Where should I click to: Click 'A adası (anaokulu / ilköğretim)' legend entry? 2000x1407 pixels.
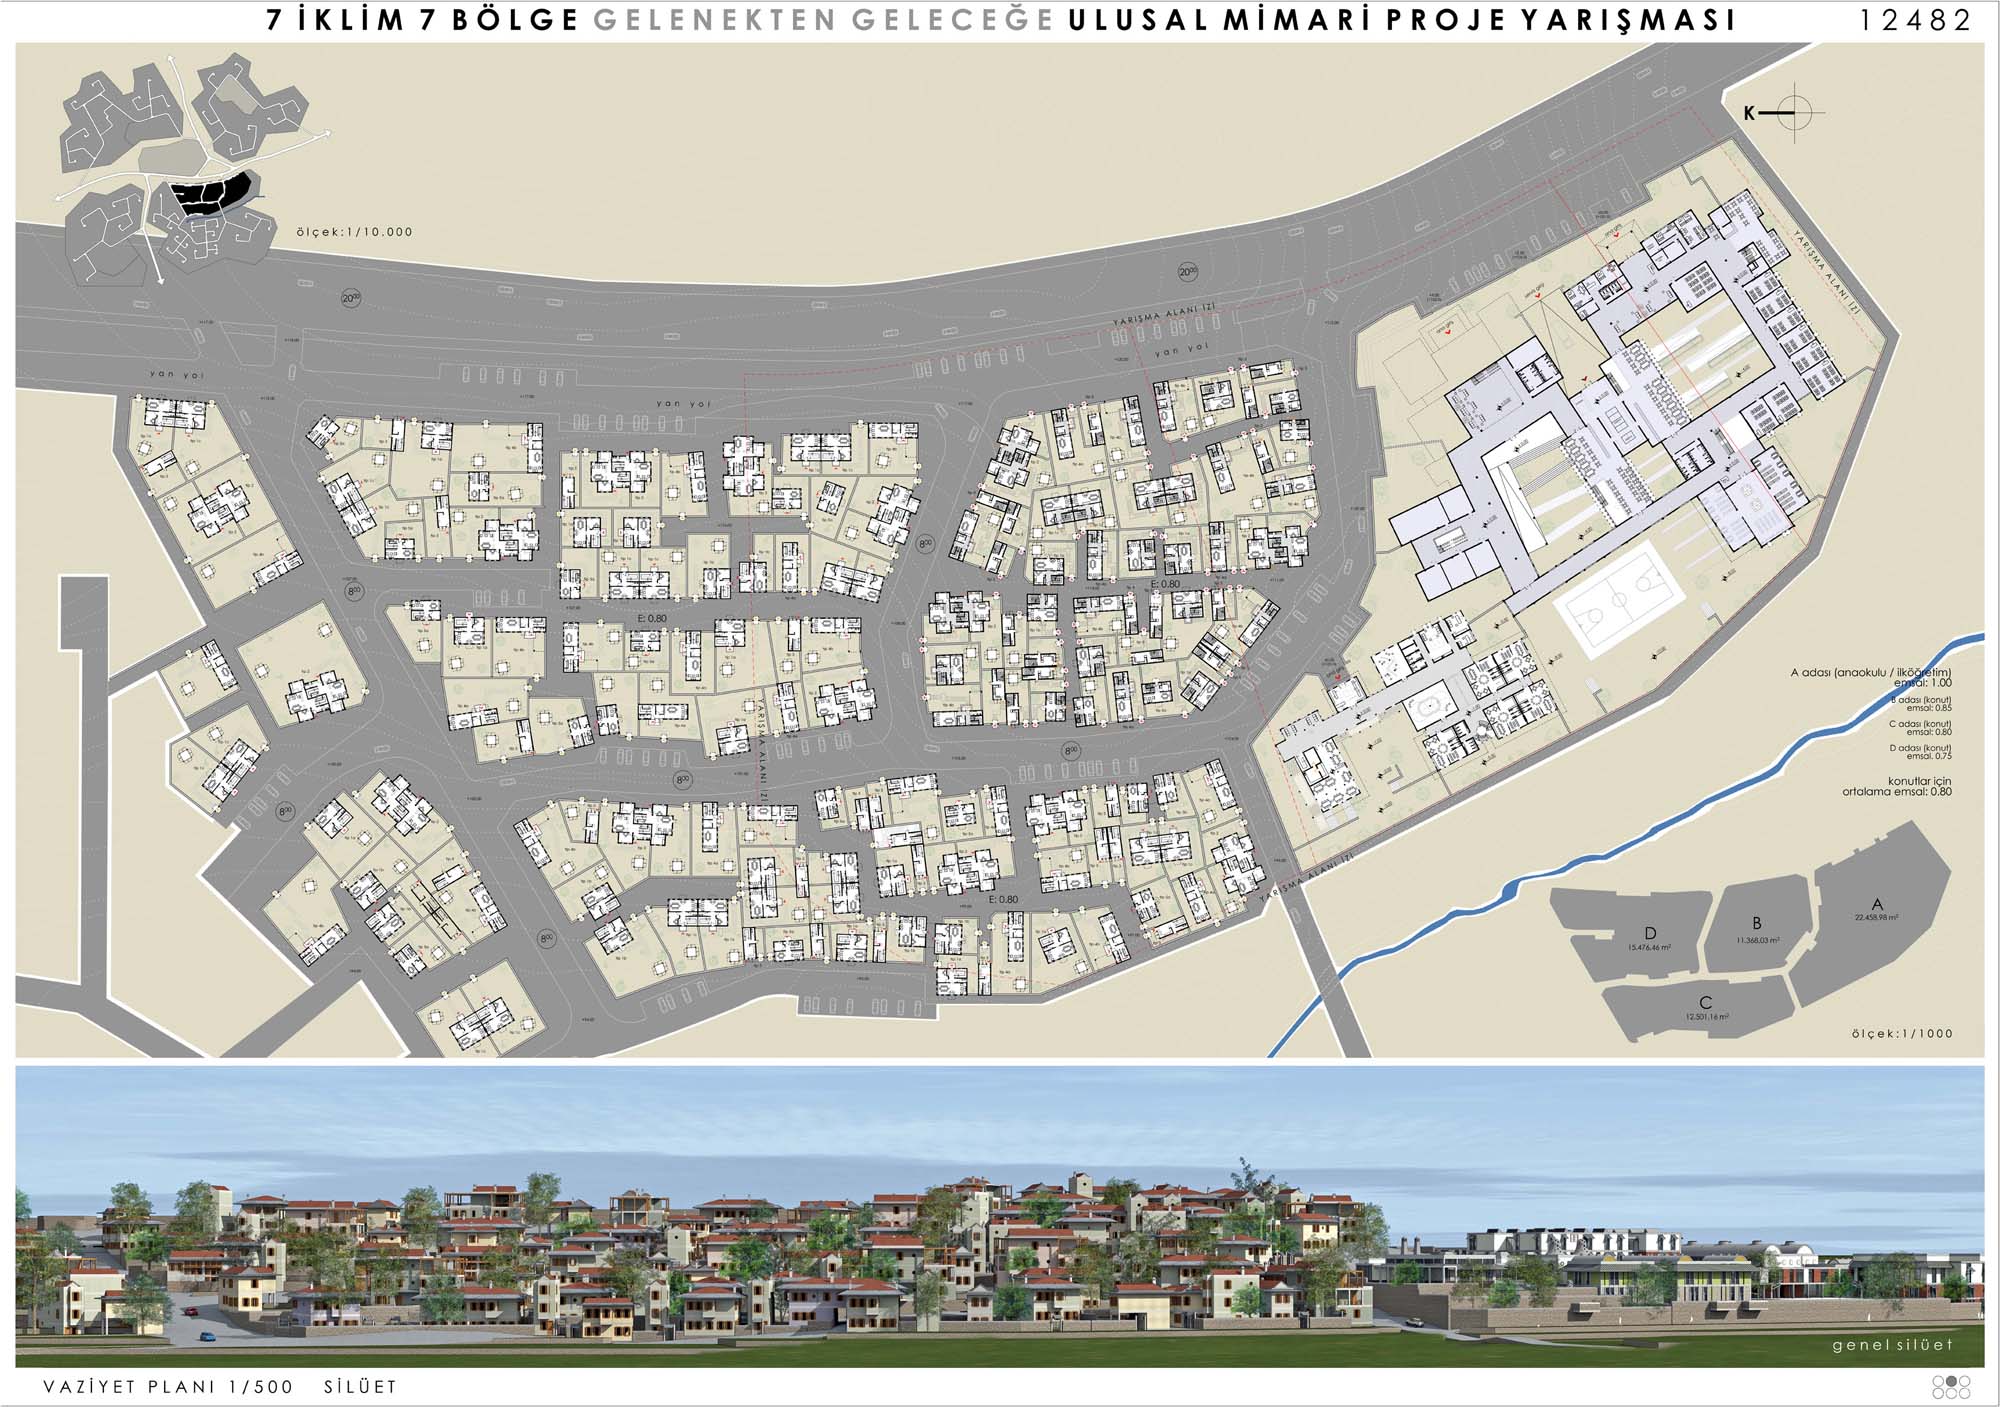pyautogui.click(x=1870, y=674)
